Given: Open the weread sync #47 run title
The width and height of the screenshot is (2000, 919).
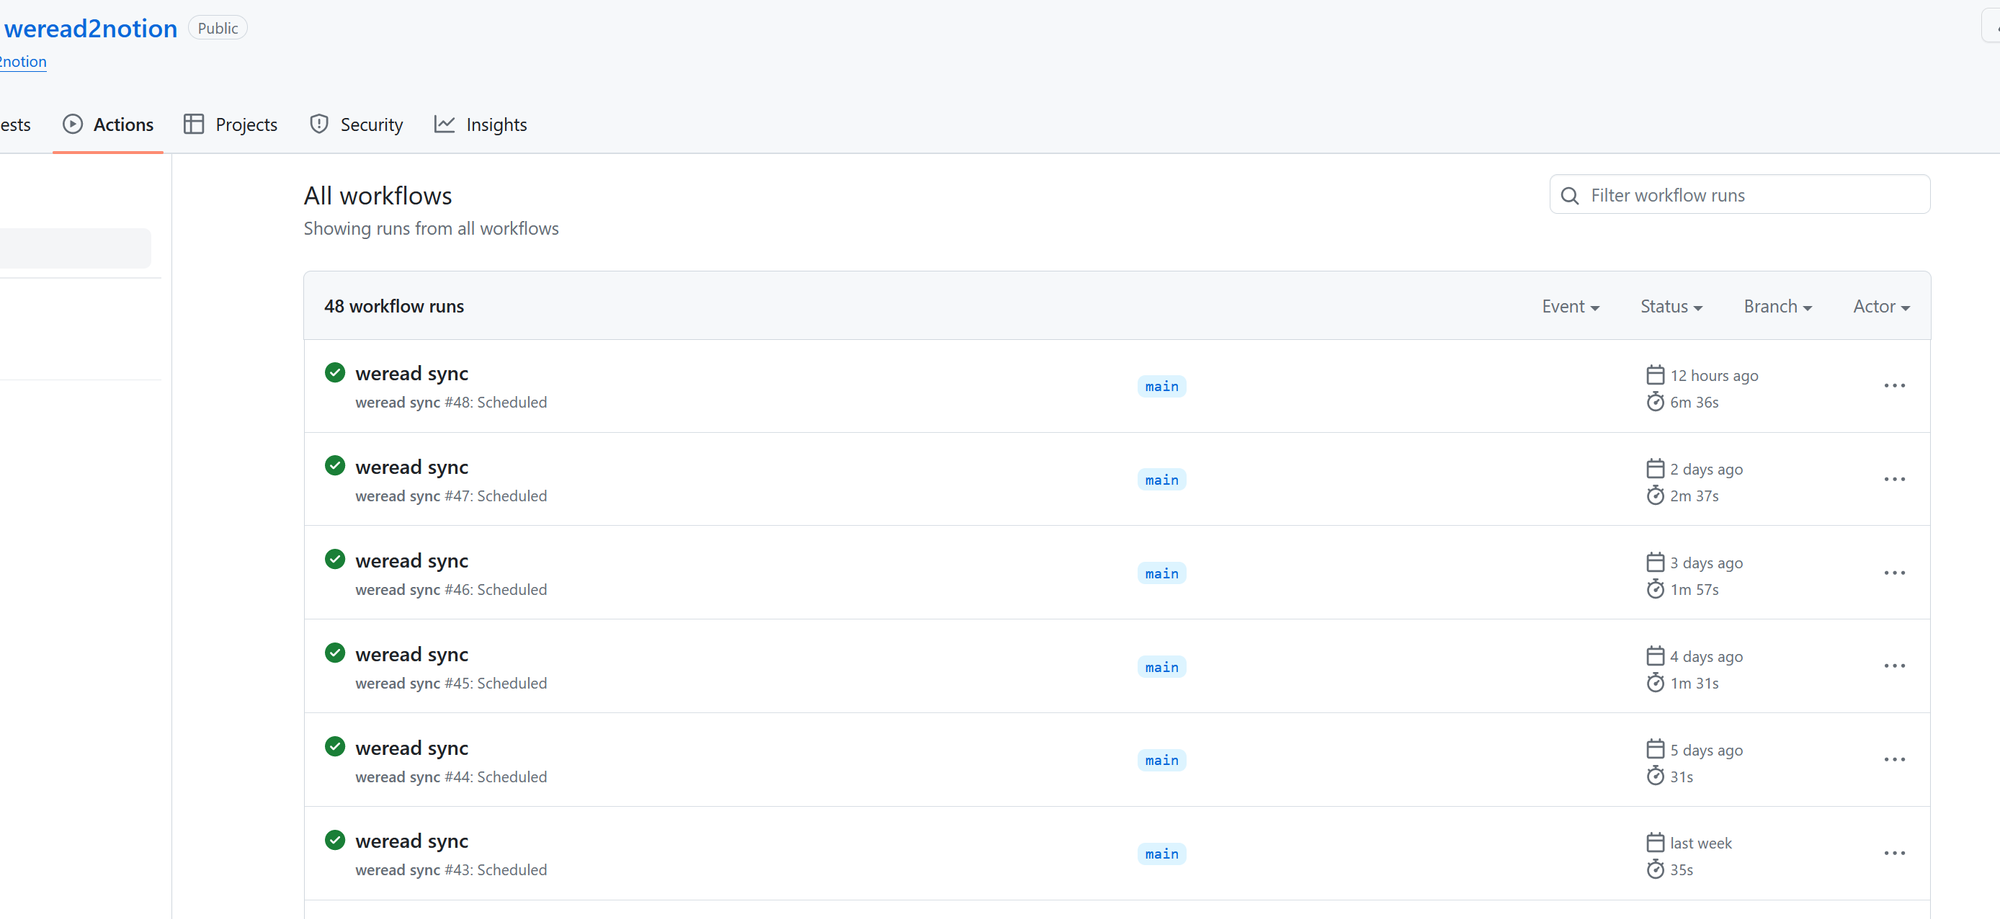Looking at the screenshot, I should [412, 467].
